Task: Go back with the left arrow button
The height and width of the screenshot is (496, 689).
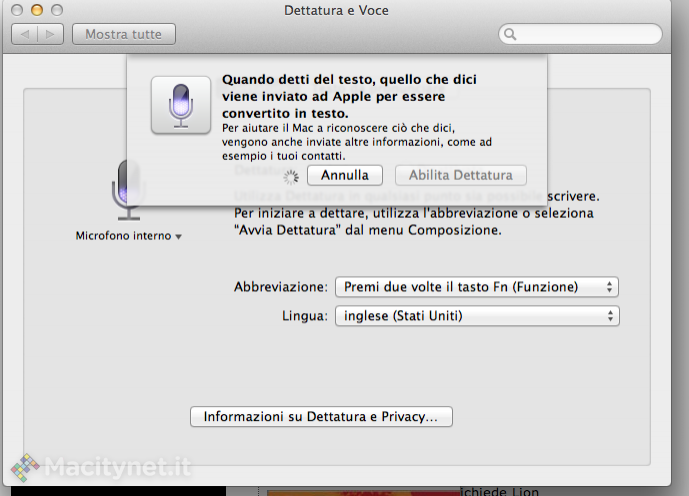Action: 26,34
